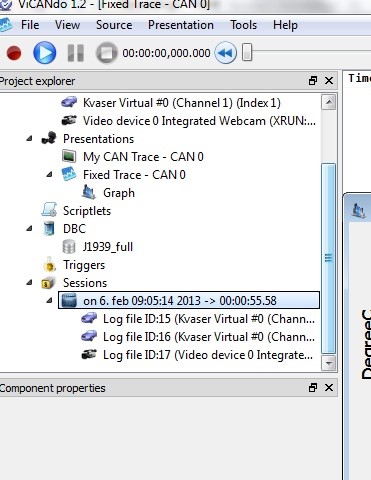This screenshot has height=480, width=371.
Task: Open the Tools menu
Action: (x=243, y=25)
